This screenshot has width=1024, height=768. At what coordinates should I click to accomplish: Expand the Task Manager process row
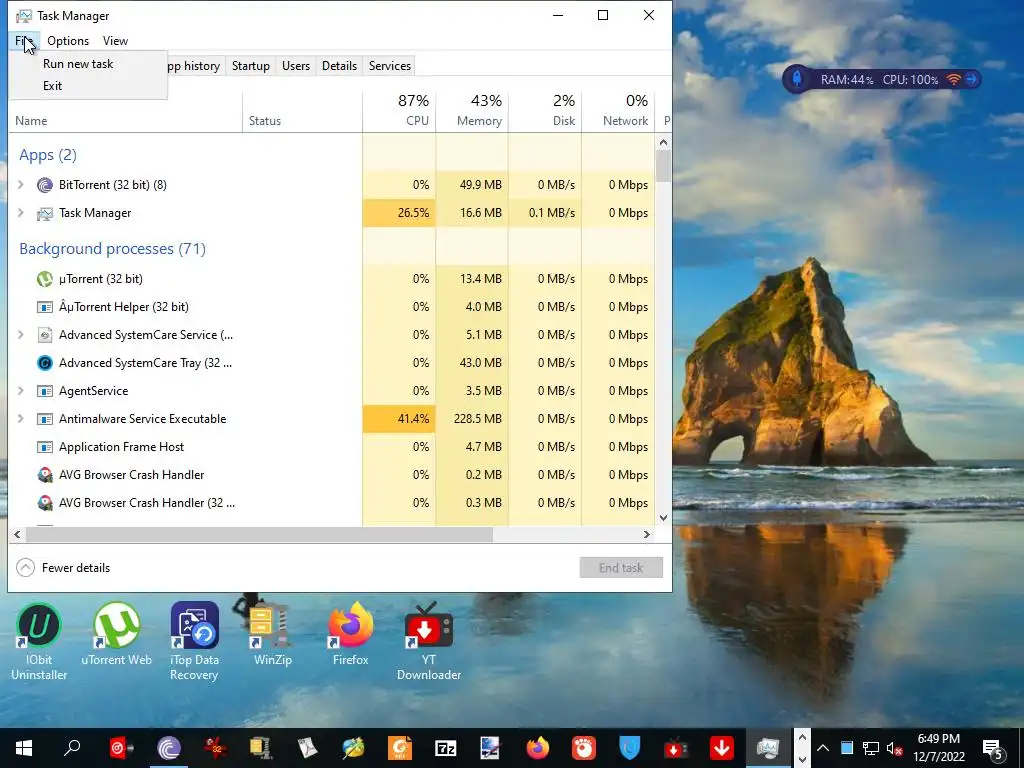click(x=20, y=213)
